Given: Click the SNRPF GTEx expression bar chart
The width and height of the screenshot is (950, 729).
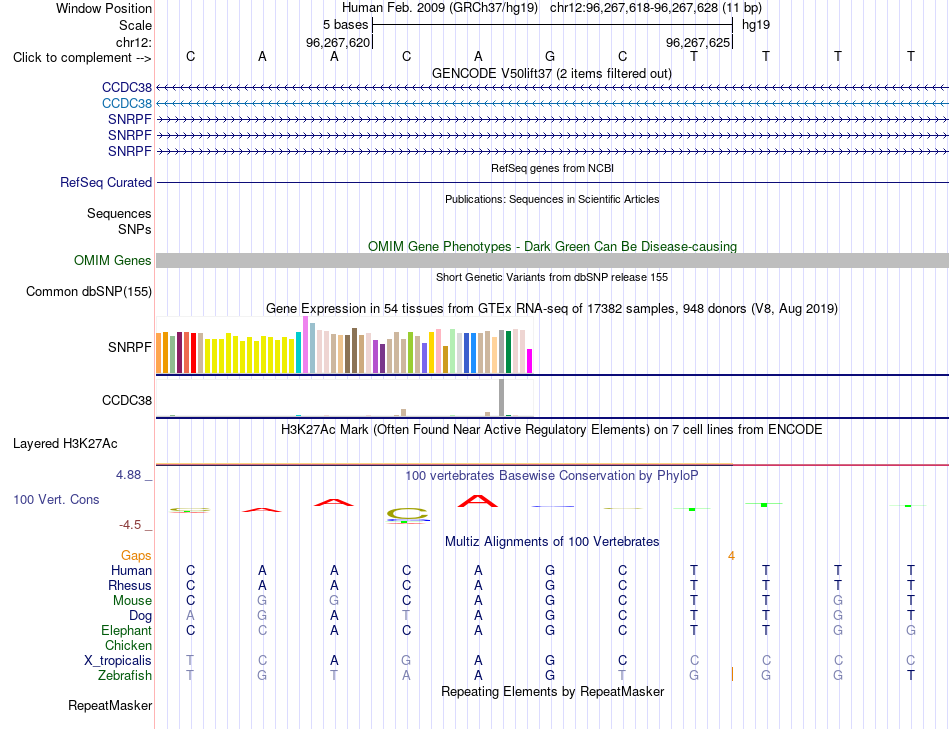Looking at the screenshot, I should coord(344,345).
